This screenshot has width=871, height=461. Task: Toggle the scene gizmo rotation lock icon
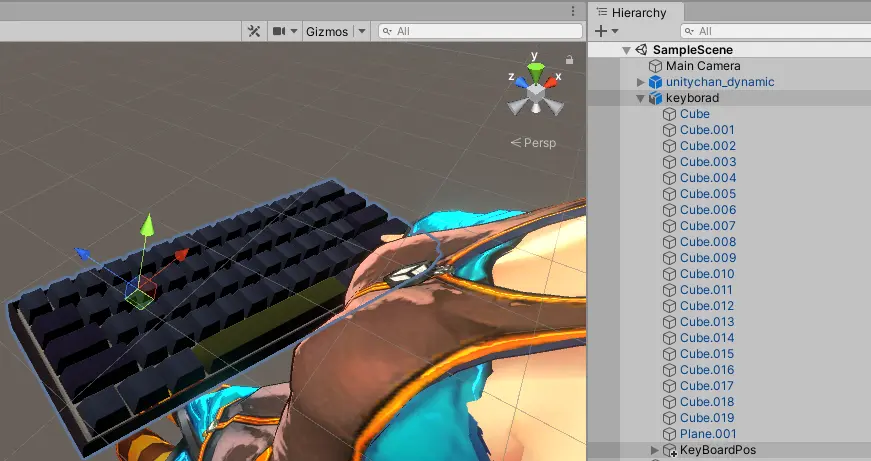(x=569, y=59)
